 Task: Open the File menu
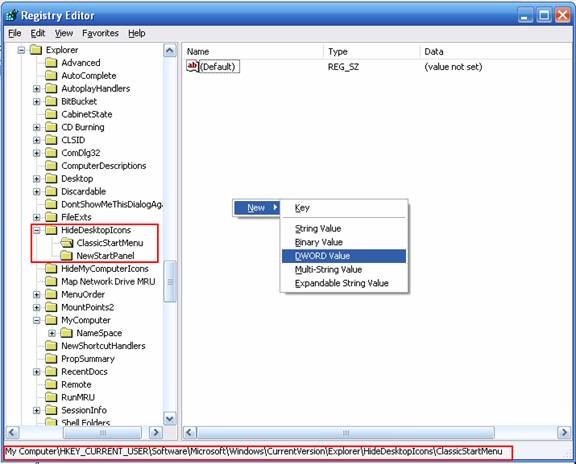pos(15,33)
